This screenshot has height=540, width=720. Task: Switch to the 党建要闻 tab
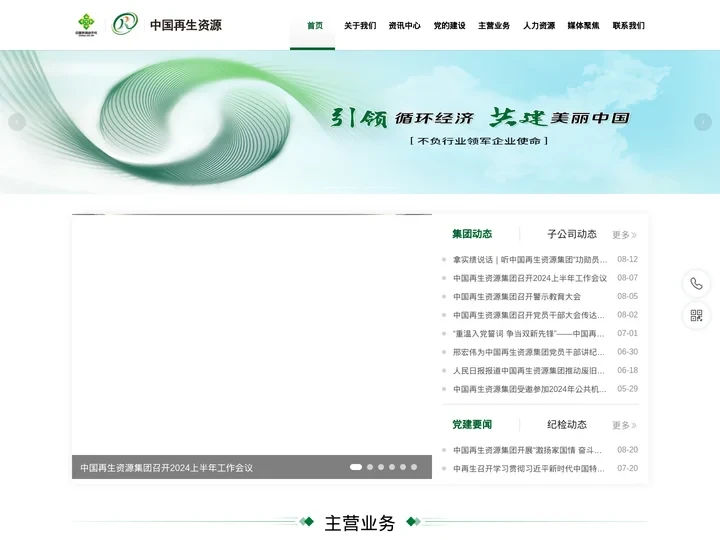click(x=472, y=424)
